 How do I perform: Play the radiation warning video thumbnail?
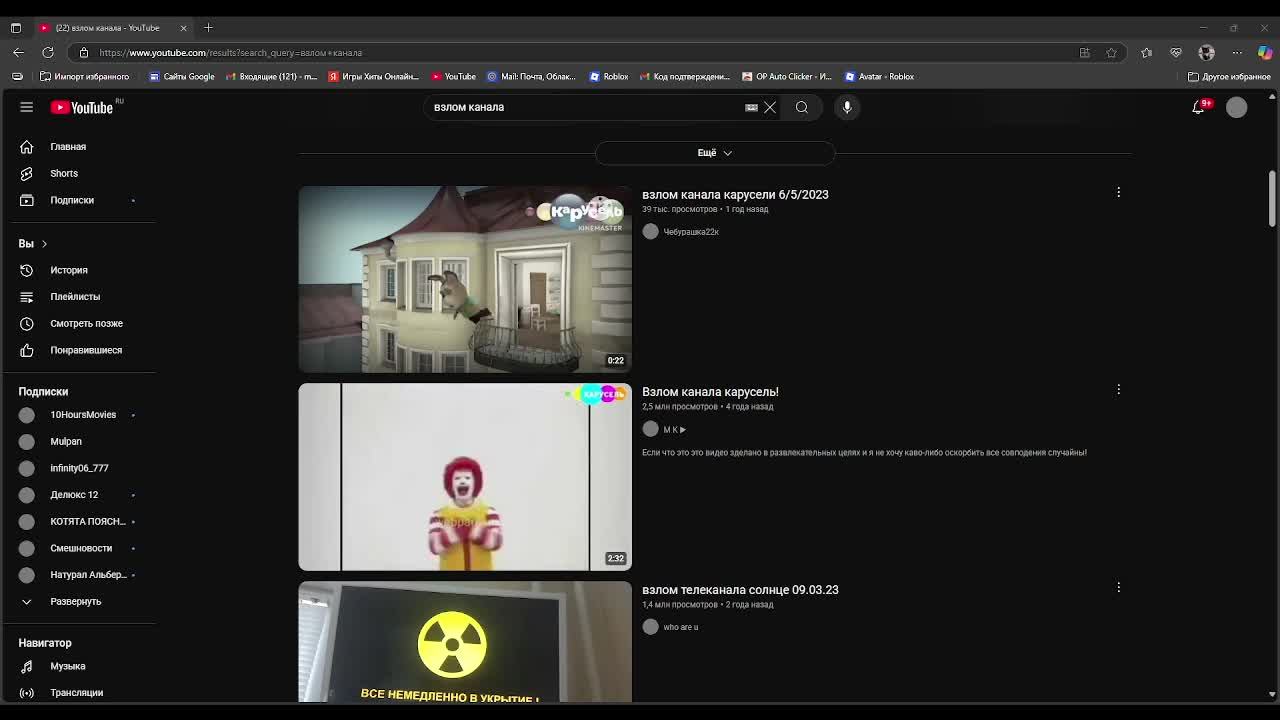pyautogui.click(x=465, y=642)
